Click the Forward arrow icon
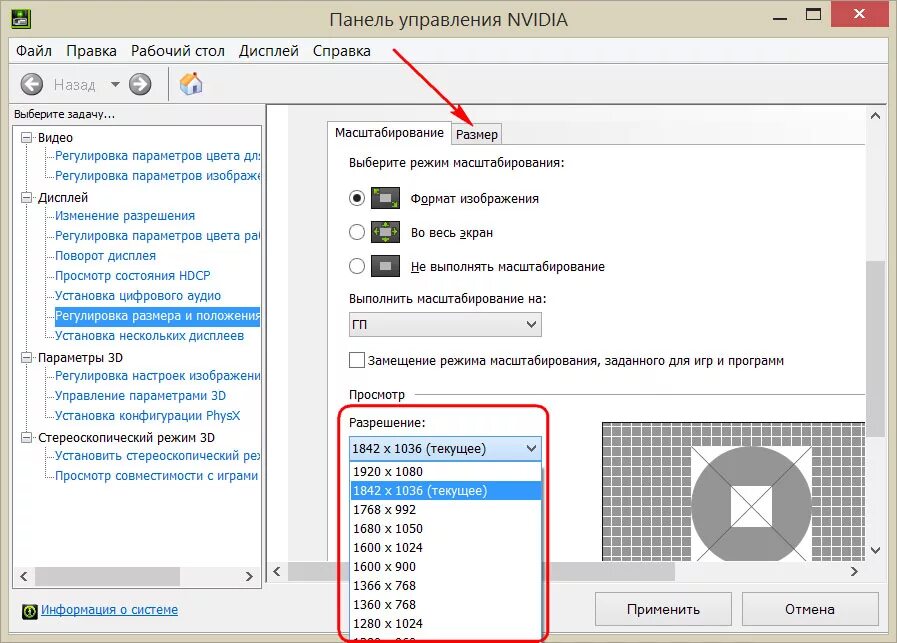The width and height of the screenshot is (897, 643). [140, 85]
